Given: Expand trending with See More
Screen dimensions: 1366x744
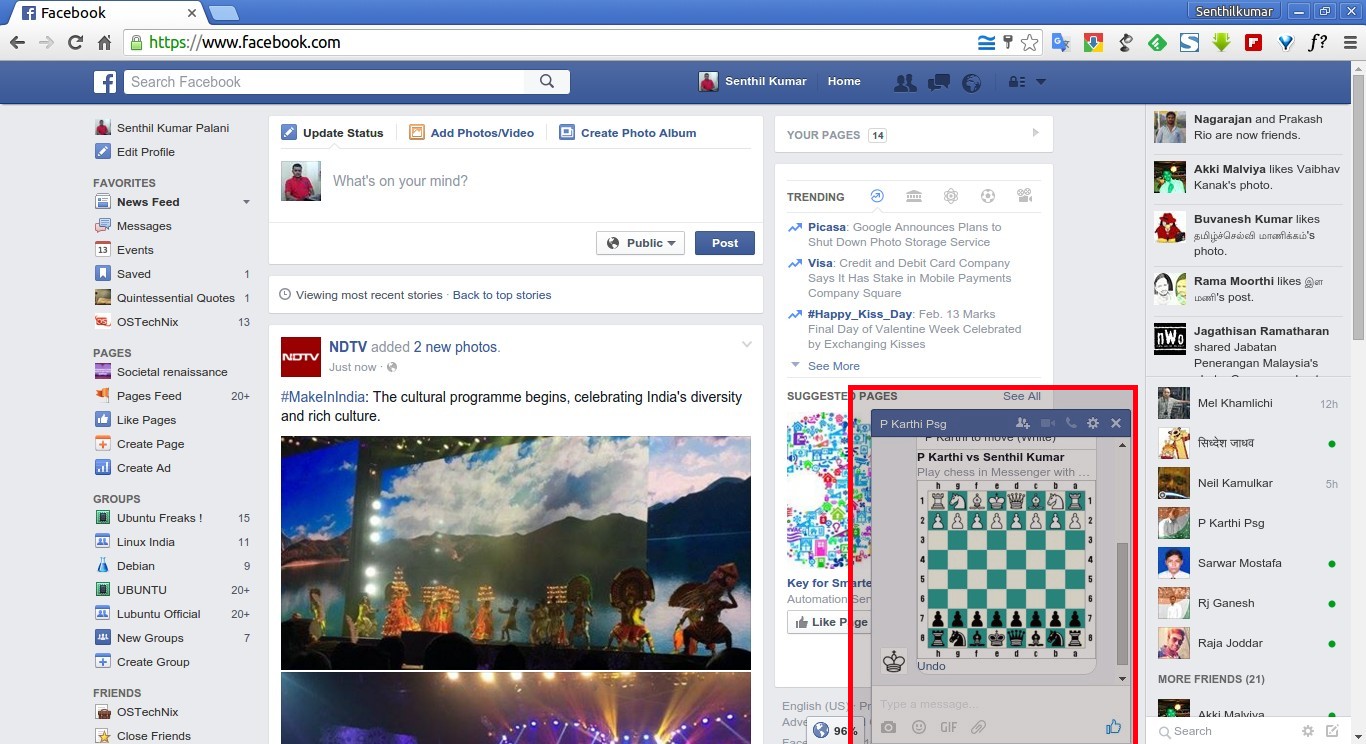Looking at the screenshot, I should [x=833, y=366].
